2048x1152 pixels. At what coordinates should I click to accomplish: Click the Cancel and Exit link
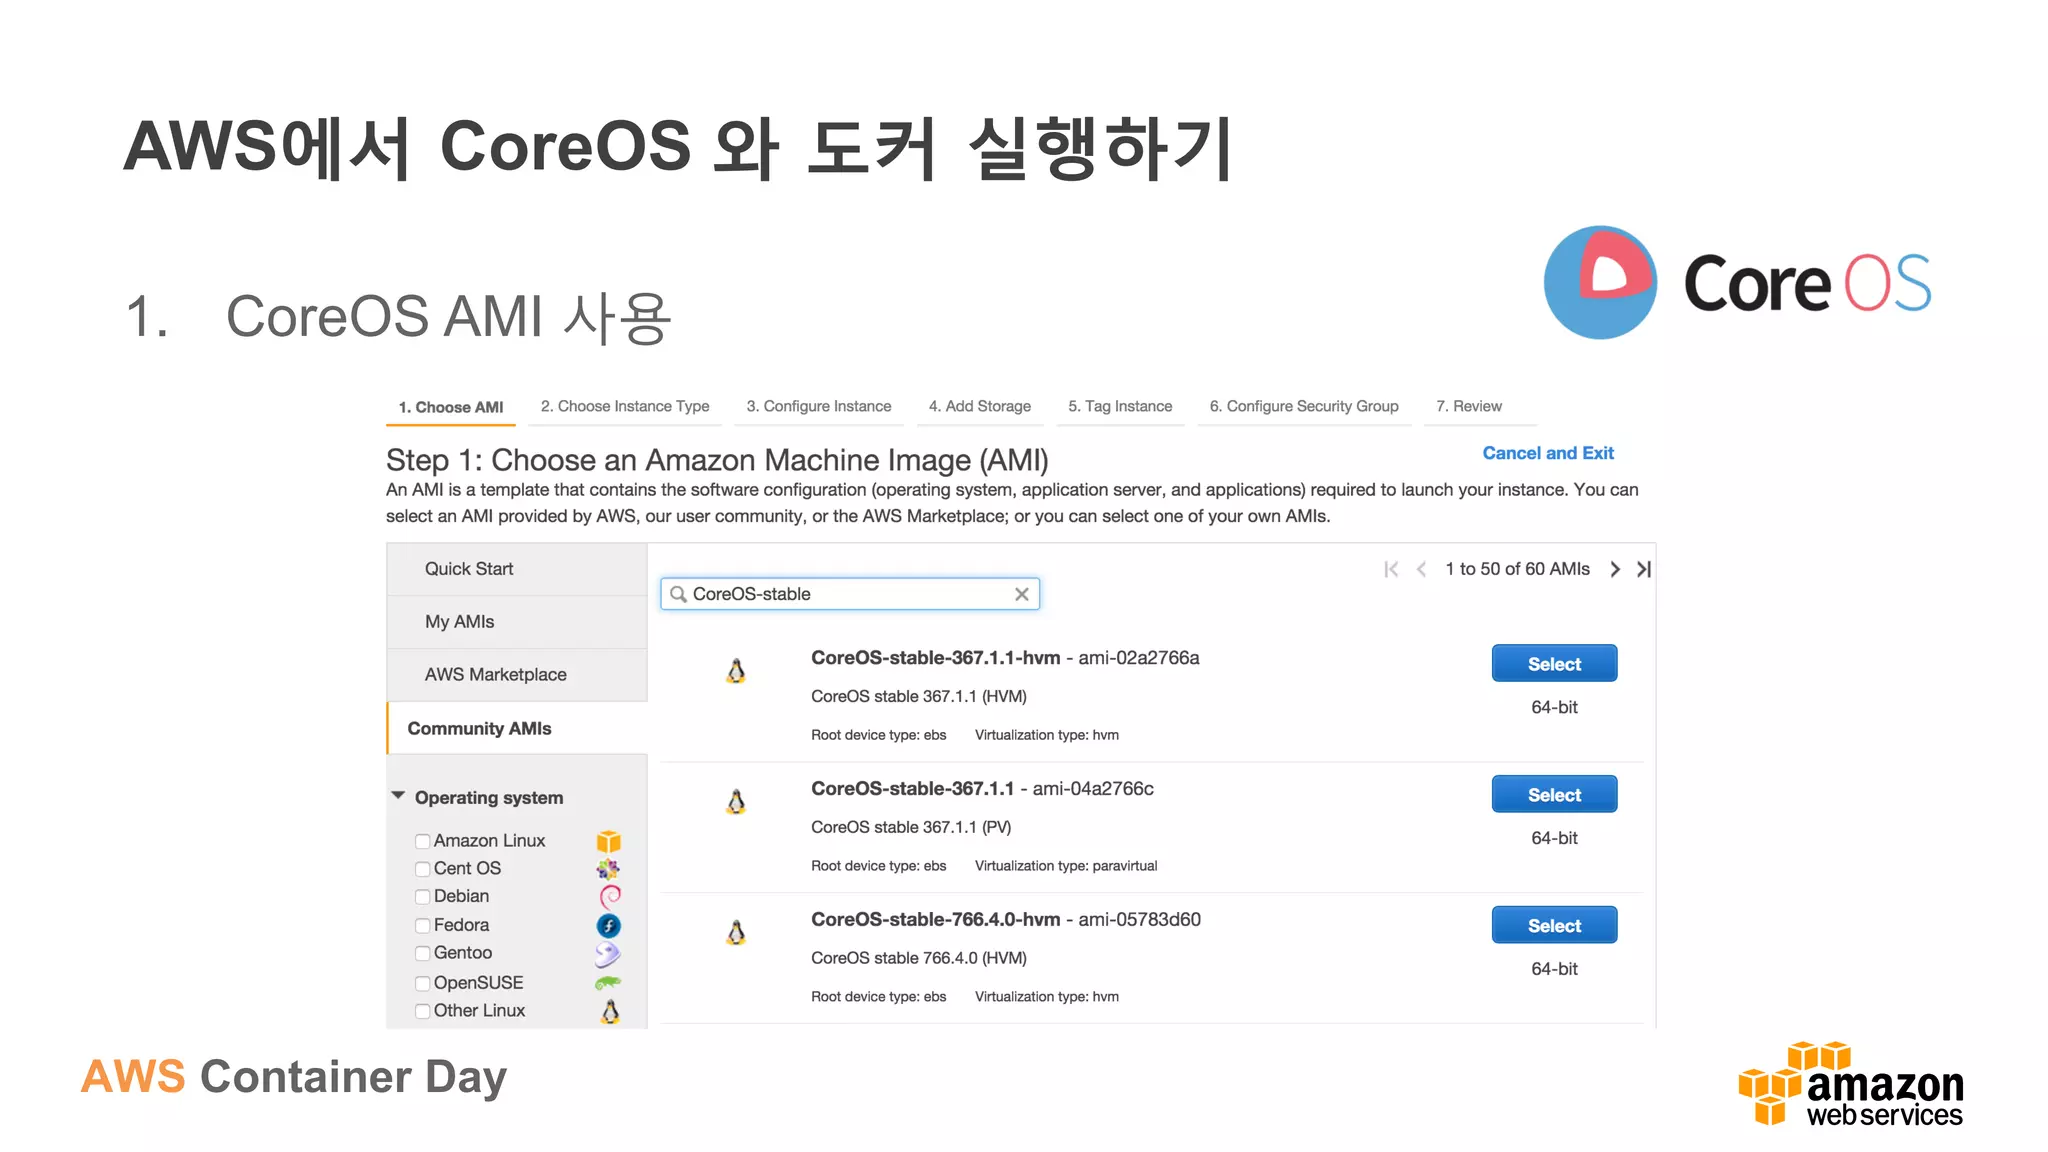coord(1548,453)
